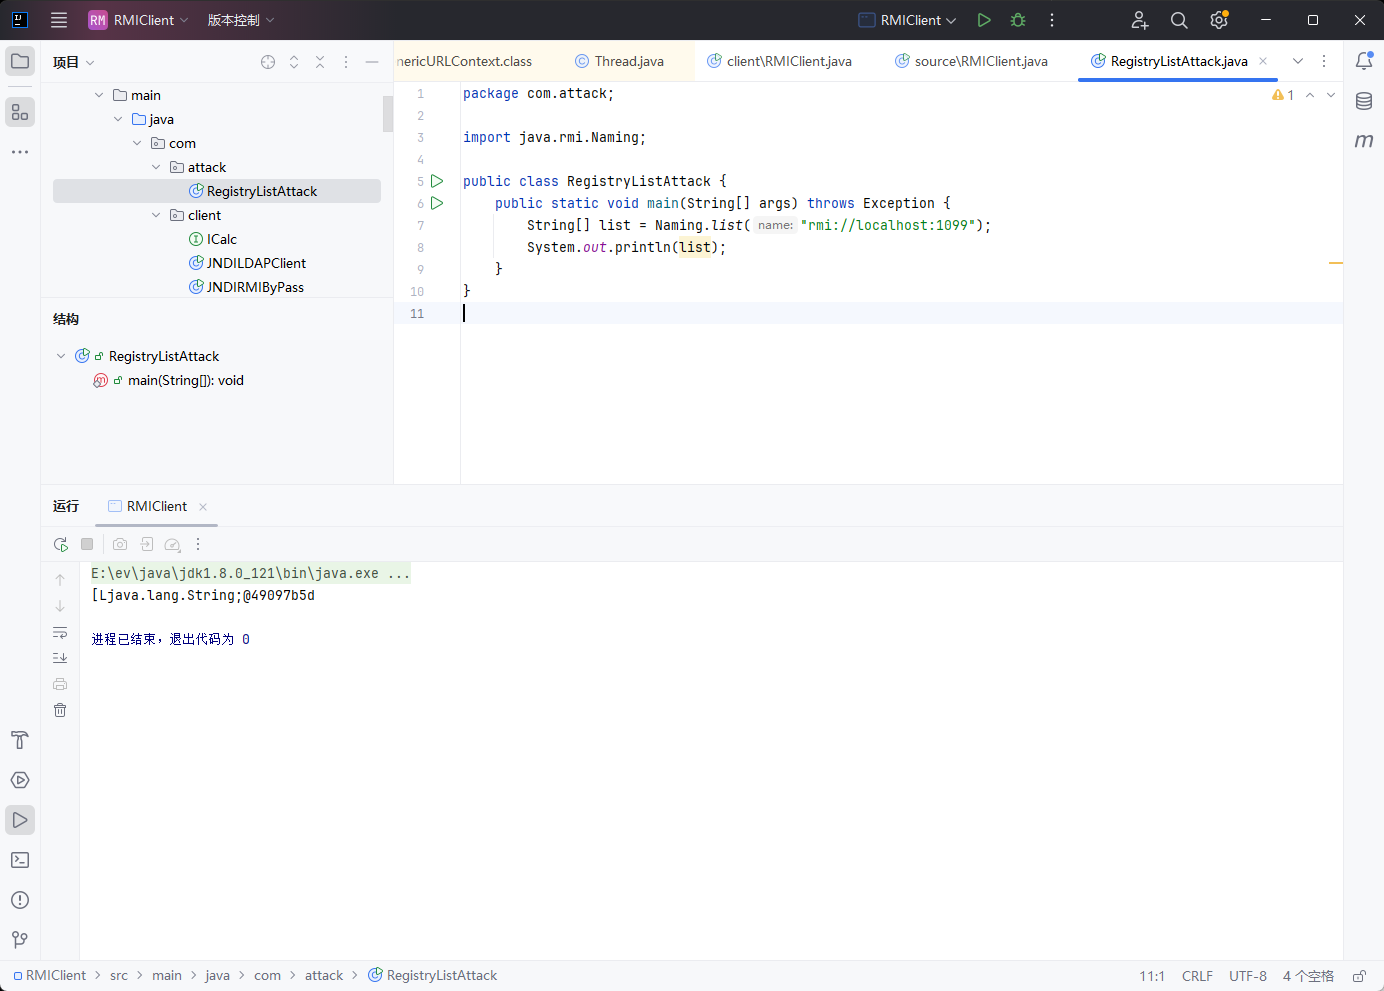The image size is (1384, 991).
Task: Open the 版本控制 dropdown menu
Action: (x=240, y=20)
